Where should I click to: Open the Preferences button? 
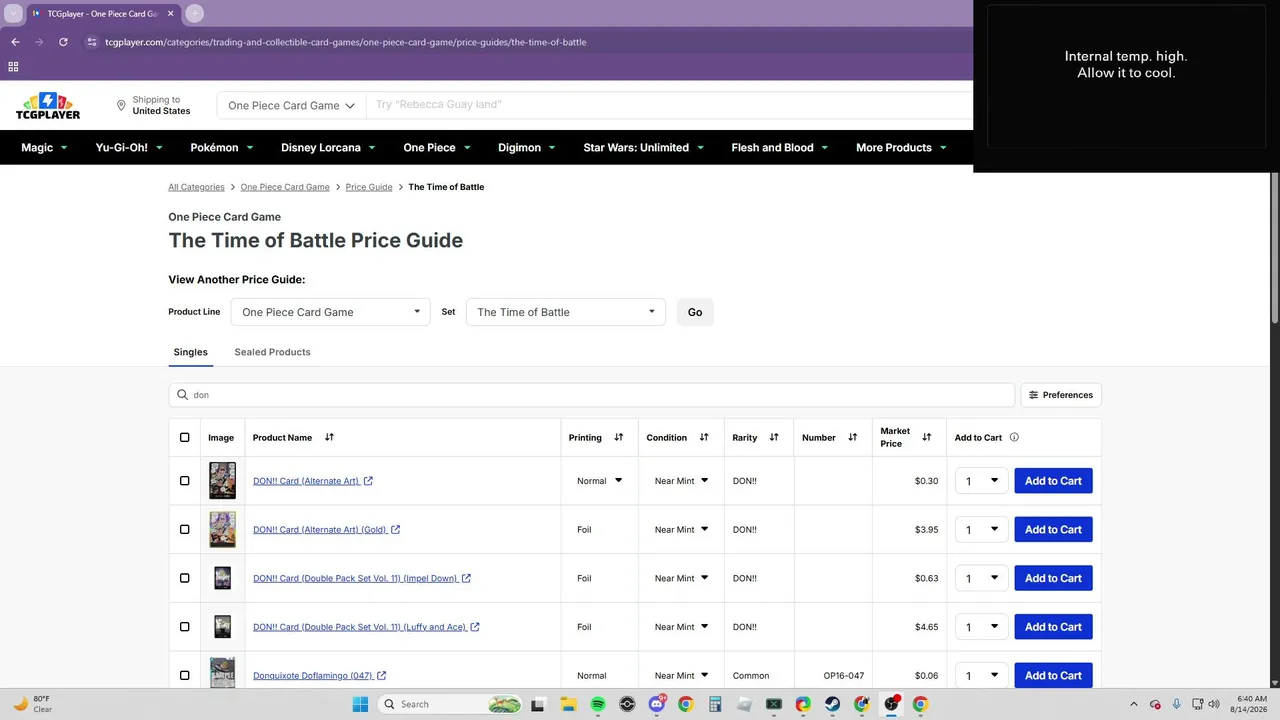coord(1061,395)
